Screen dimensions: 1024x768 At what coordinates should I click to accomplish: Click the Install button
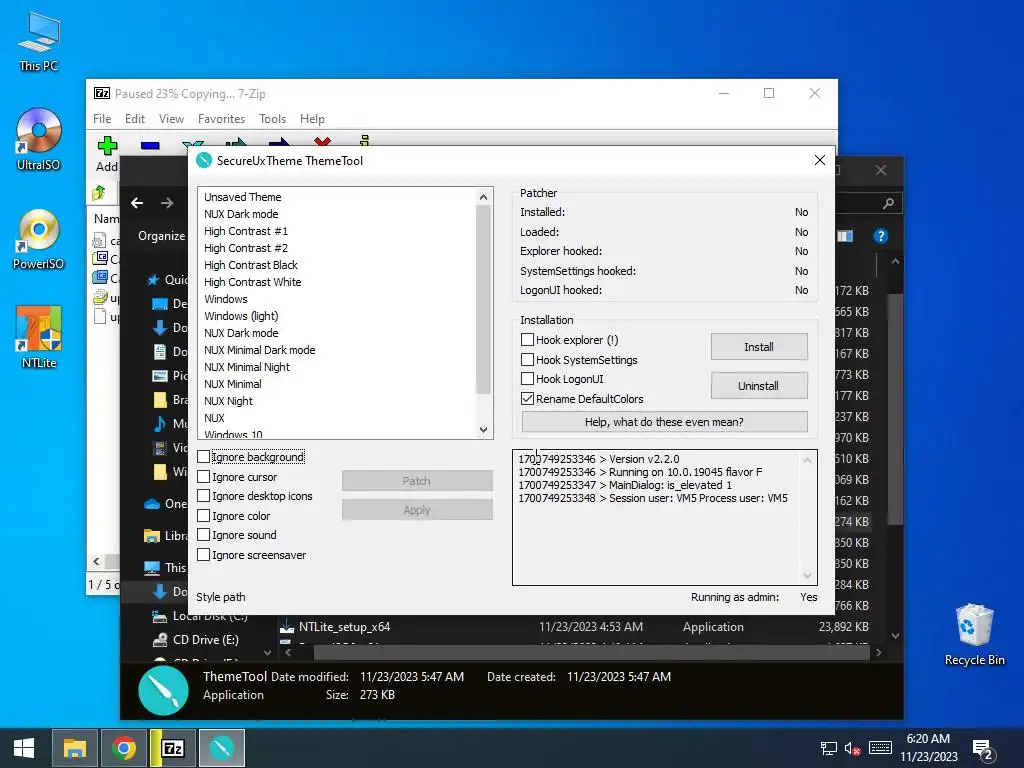point(759,347)
